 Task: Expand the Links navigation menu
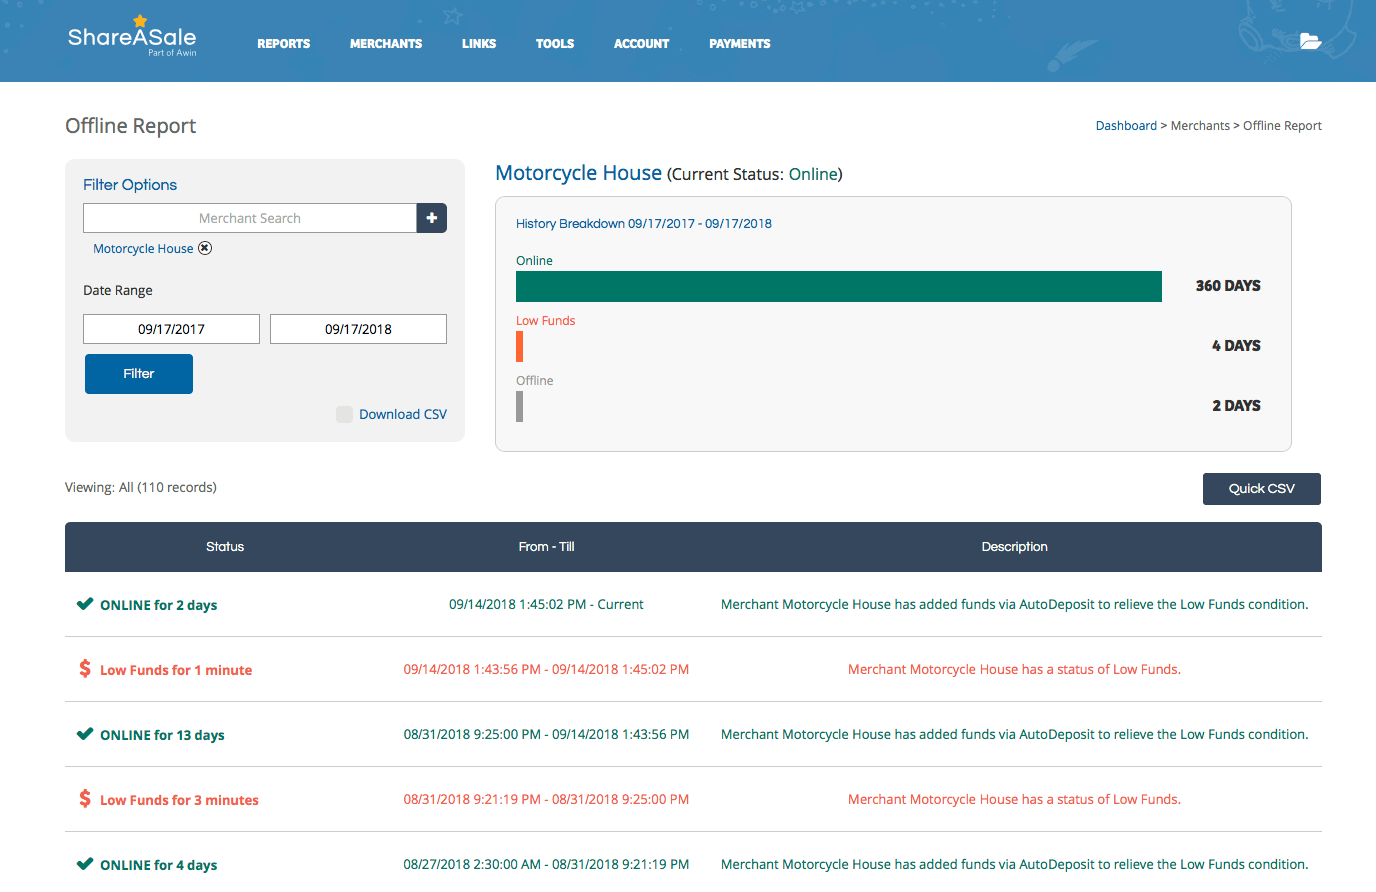click(x=479, y=44)
